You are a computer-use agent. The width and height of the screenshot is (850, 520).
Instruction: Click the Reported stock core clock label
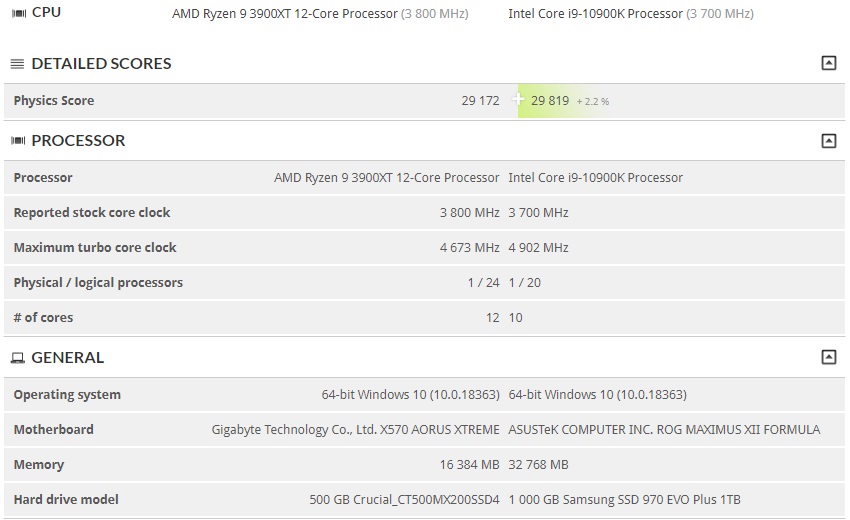point(92,213)
